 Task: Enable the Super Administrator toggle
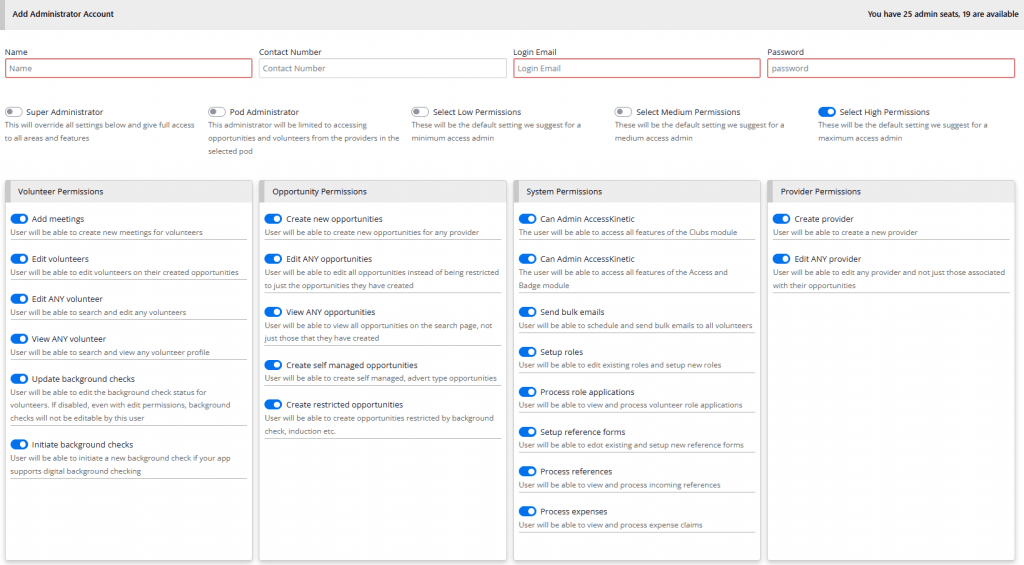click(14, 112)
